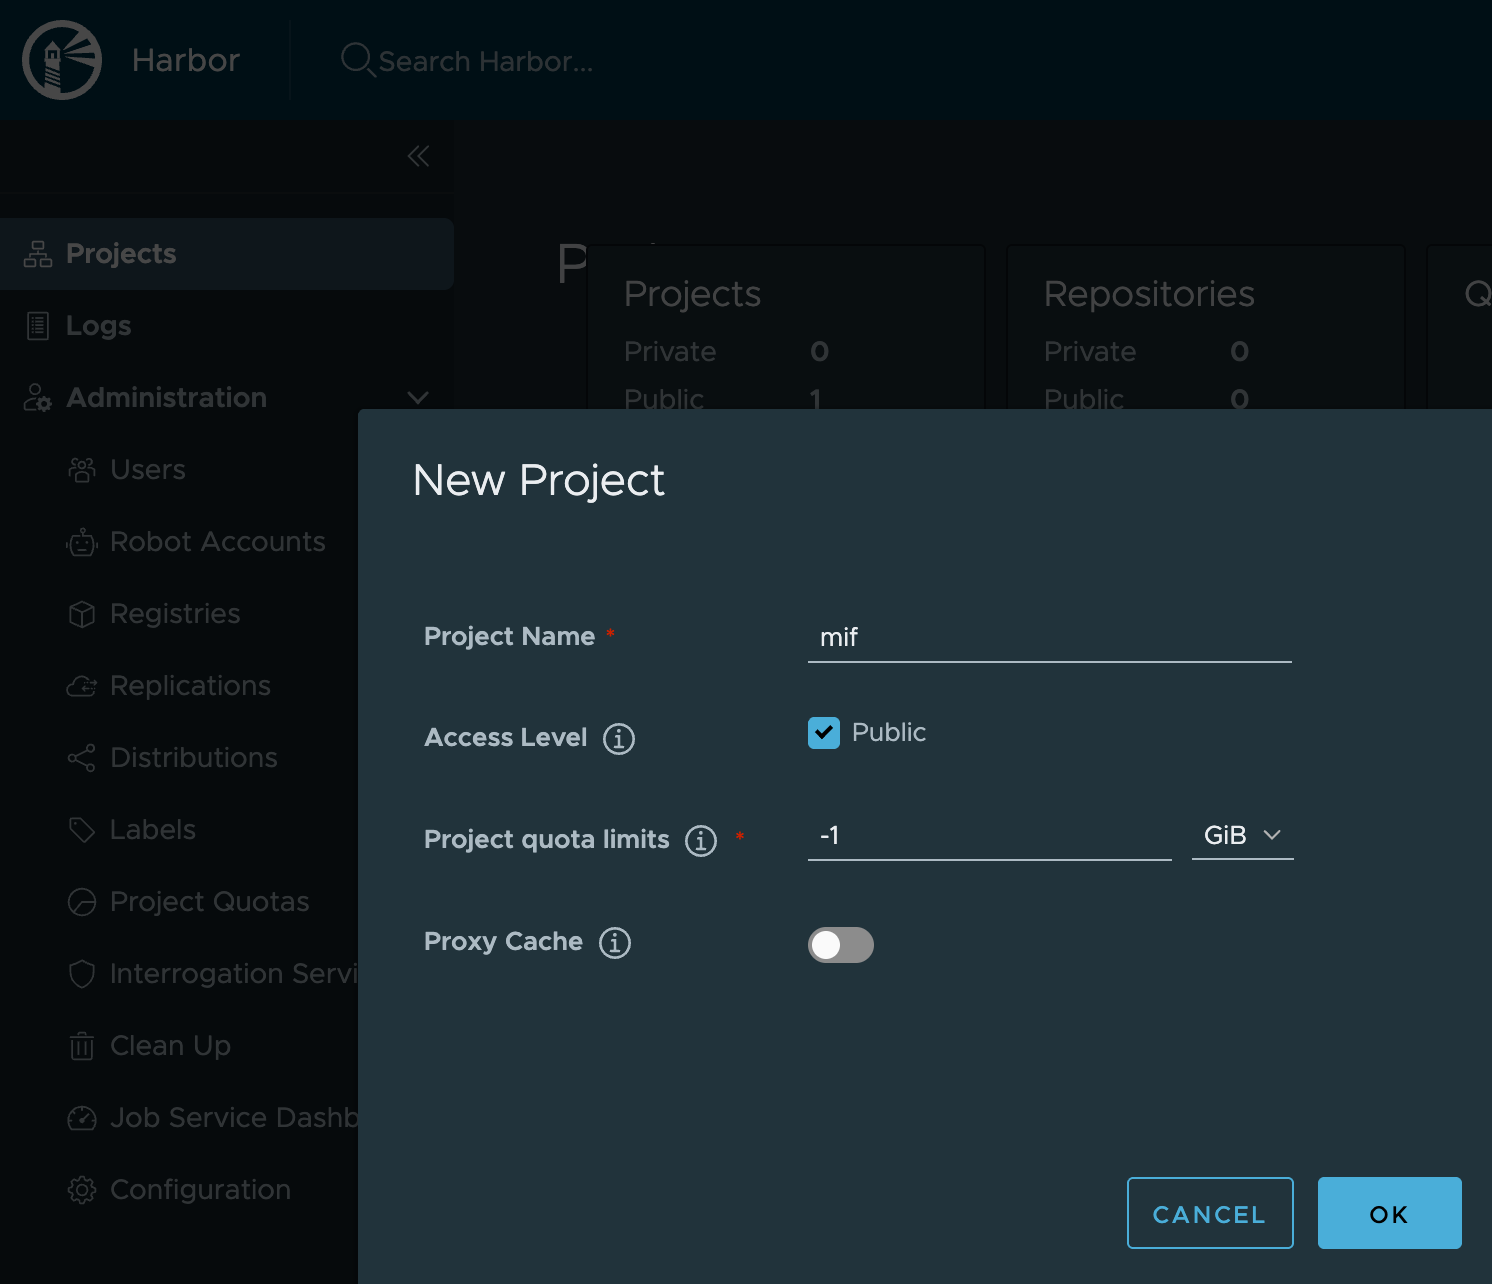Switch to Project Quotas in the sidebar
Image resolution: width=1492 pixels, height=1284 pixels.
tap(81, 901)
